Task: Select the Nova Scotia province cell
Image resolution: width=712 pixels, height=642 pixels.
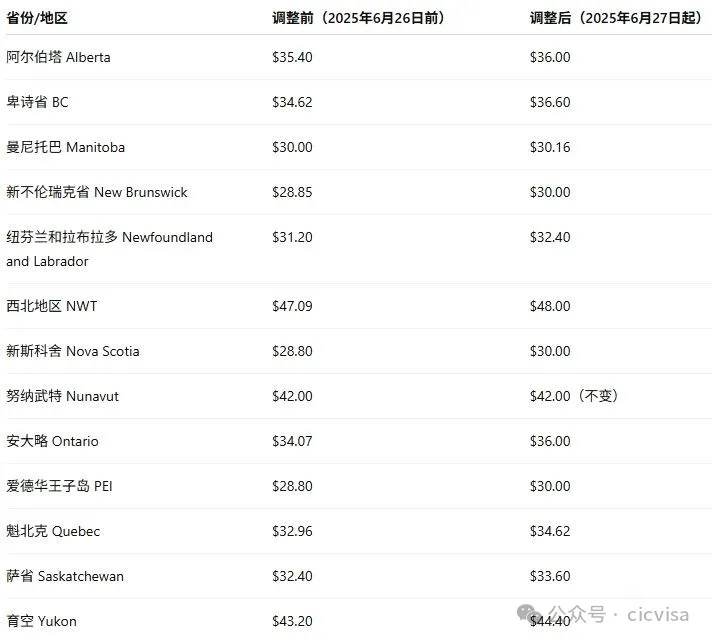Action: [x=73, y=351]
